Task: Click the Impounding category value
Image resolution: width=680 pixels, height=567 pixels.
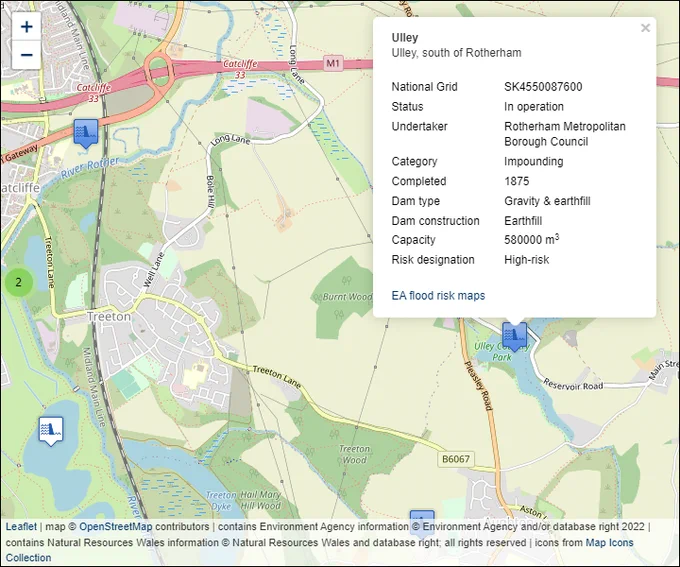Action: coord(533,161)
